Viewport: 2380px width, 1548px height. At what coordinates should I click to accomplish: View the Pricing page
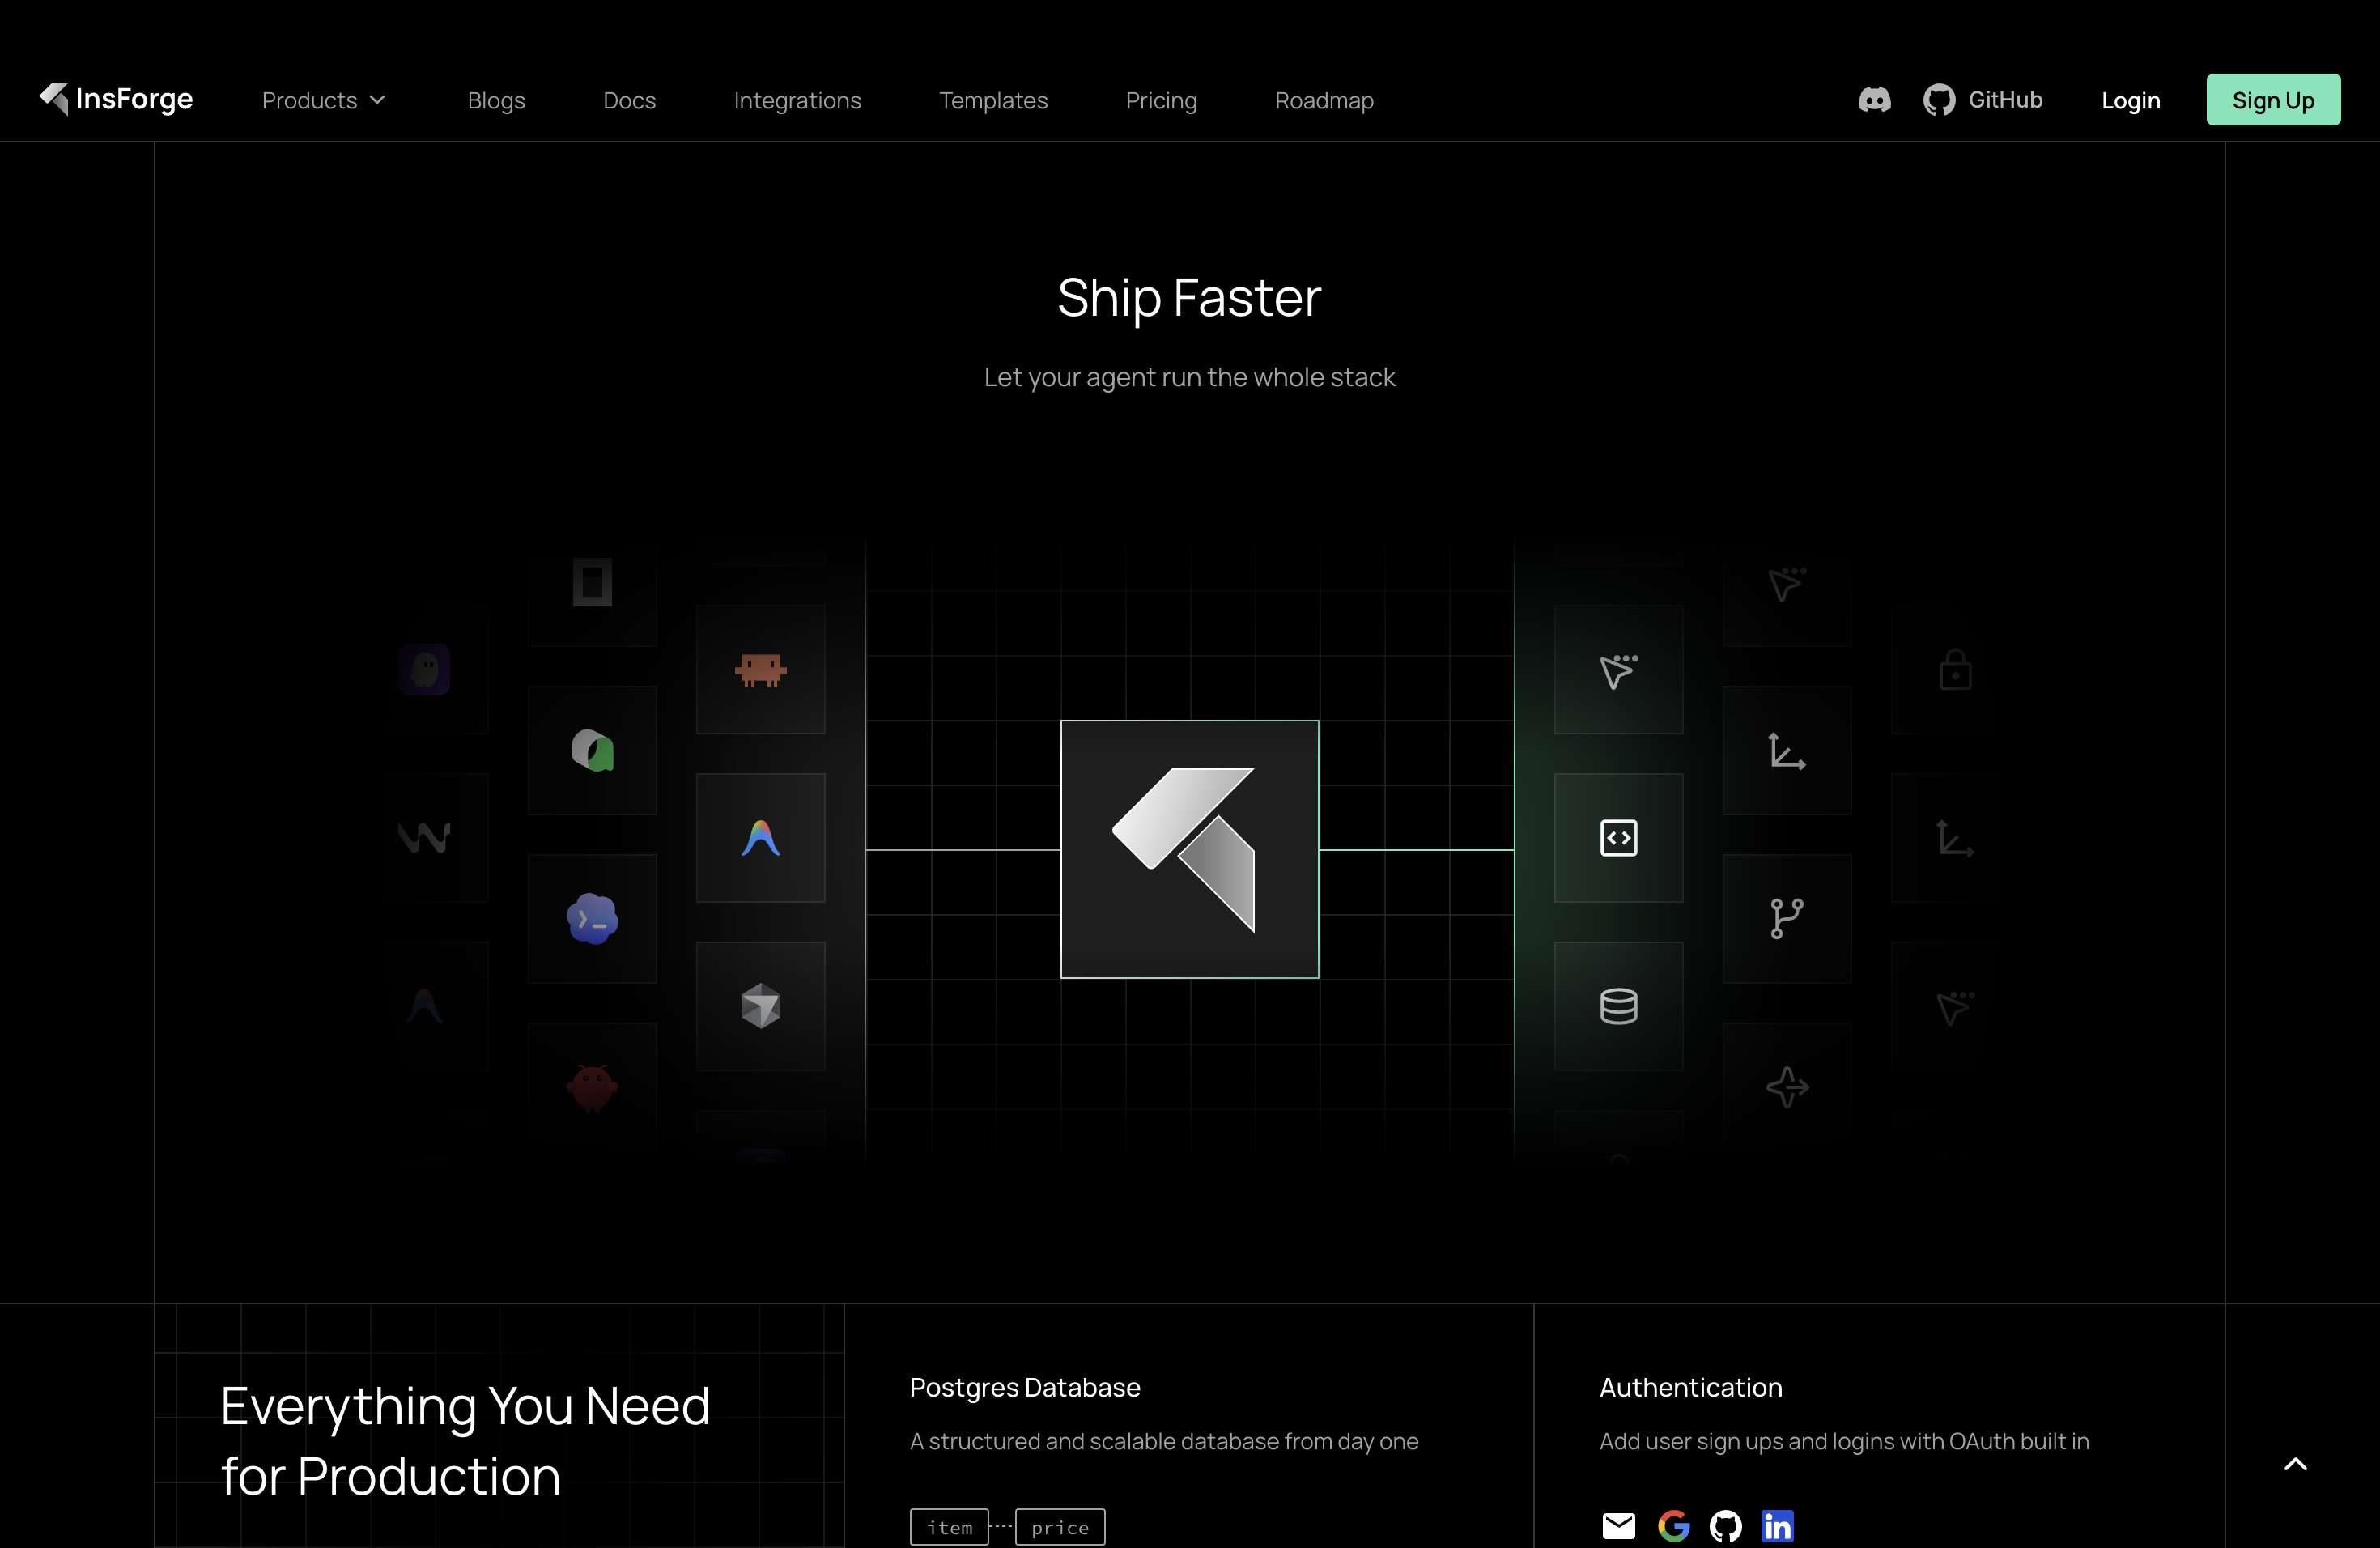(x=1161, y=100)
